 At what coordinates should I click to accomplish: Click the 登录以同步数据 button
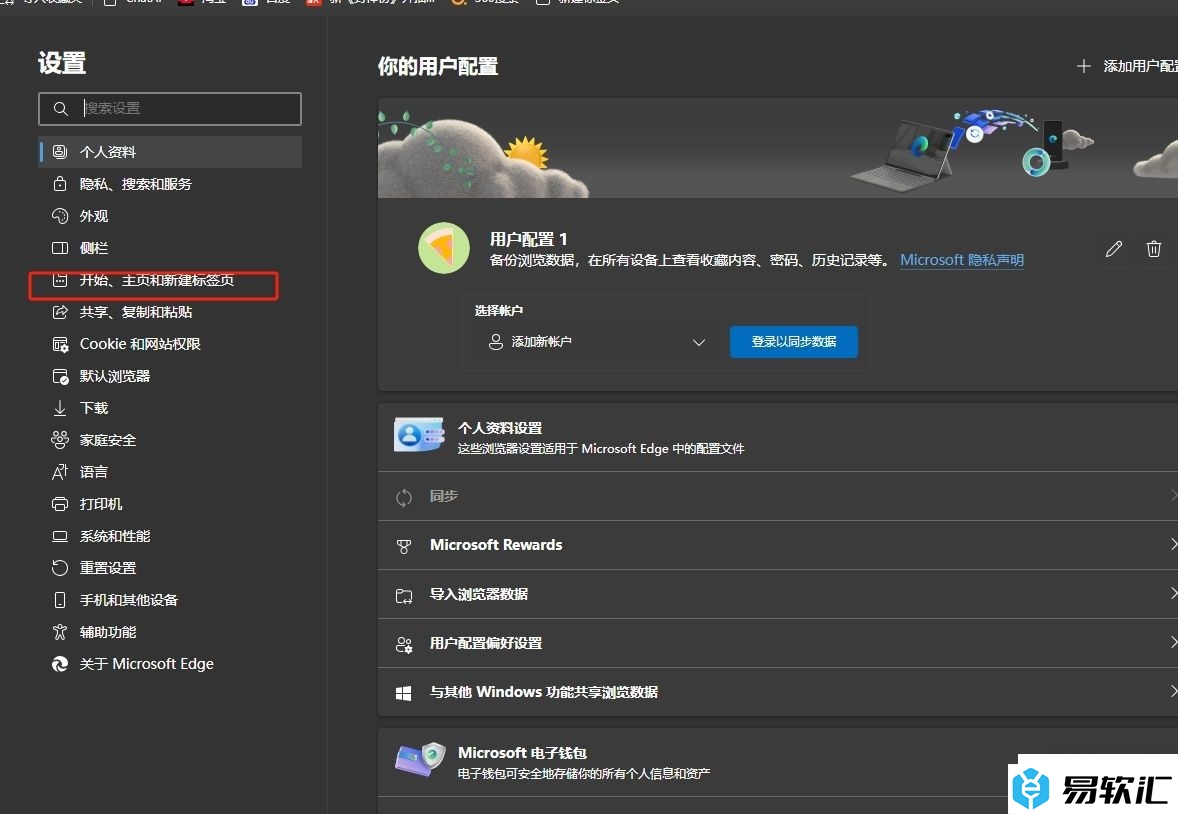coord(793,342)
